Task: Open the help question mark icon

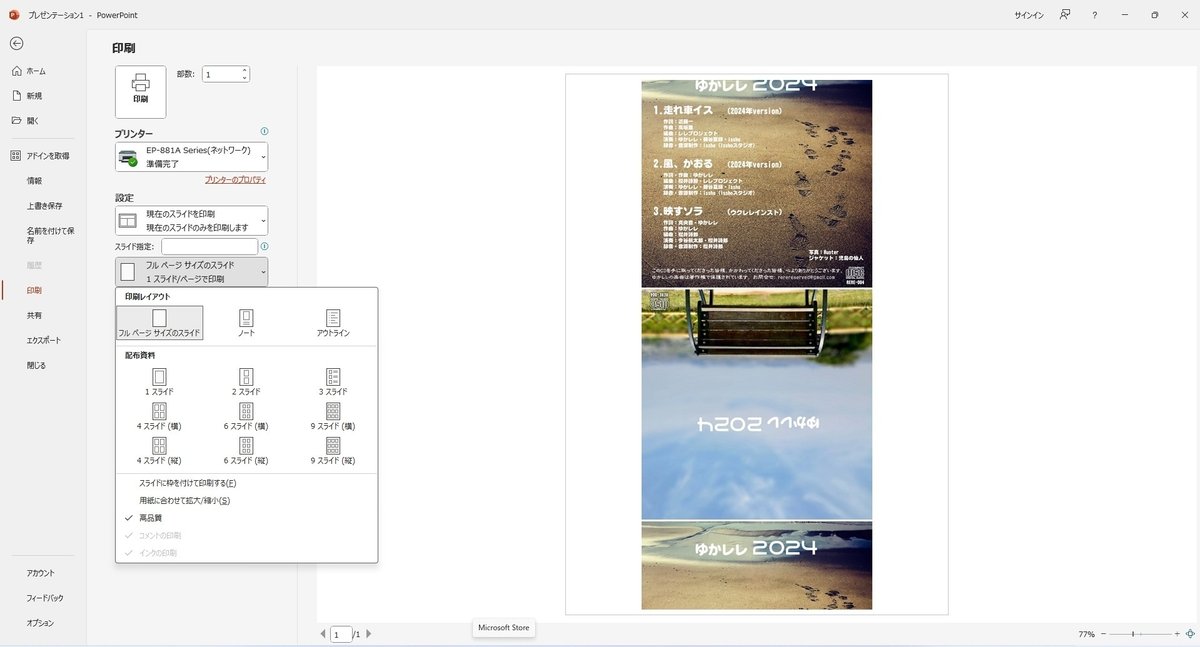Action: click(x=1095, y=15)
